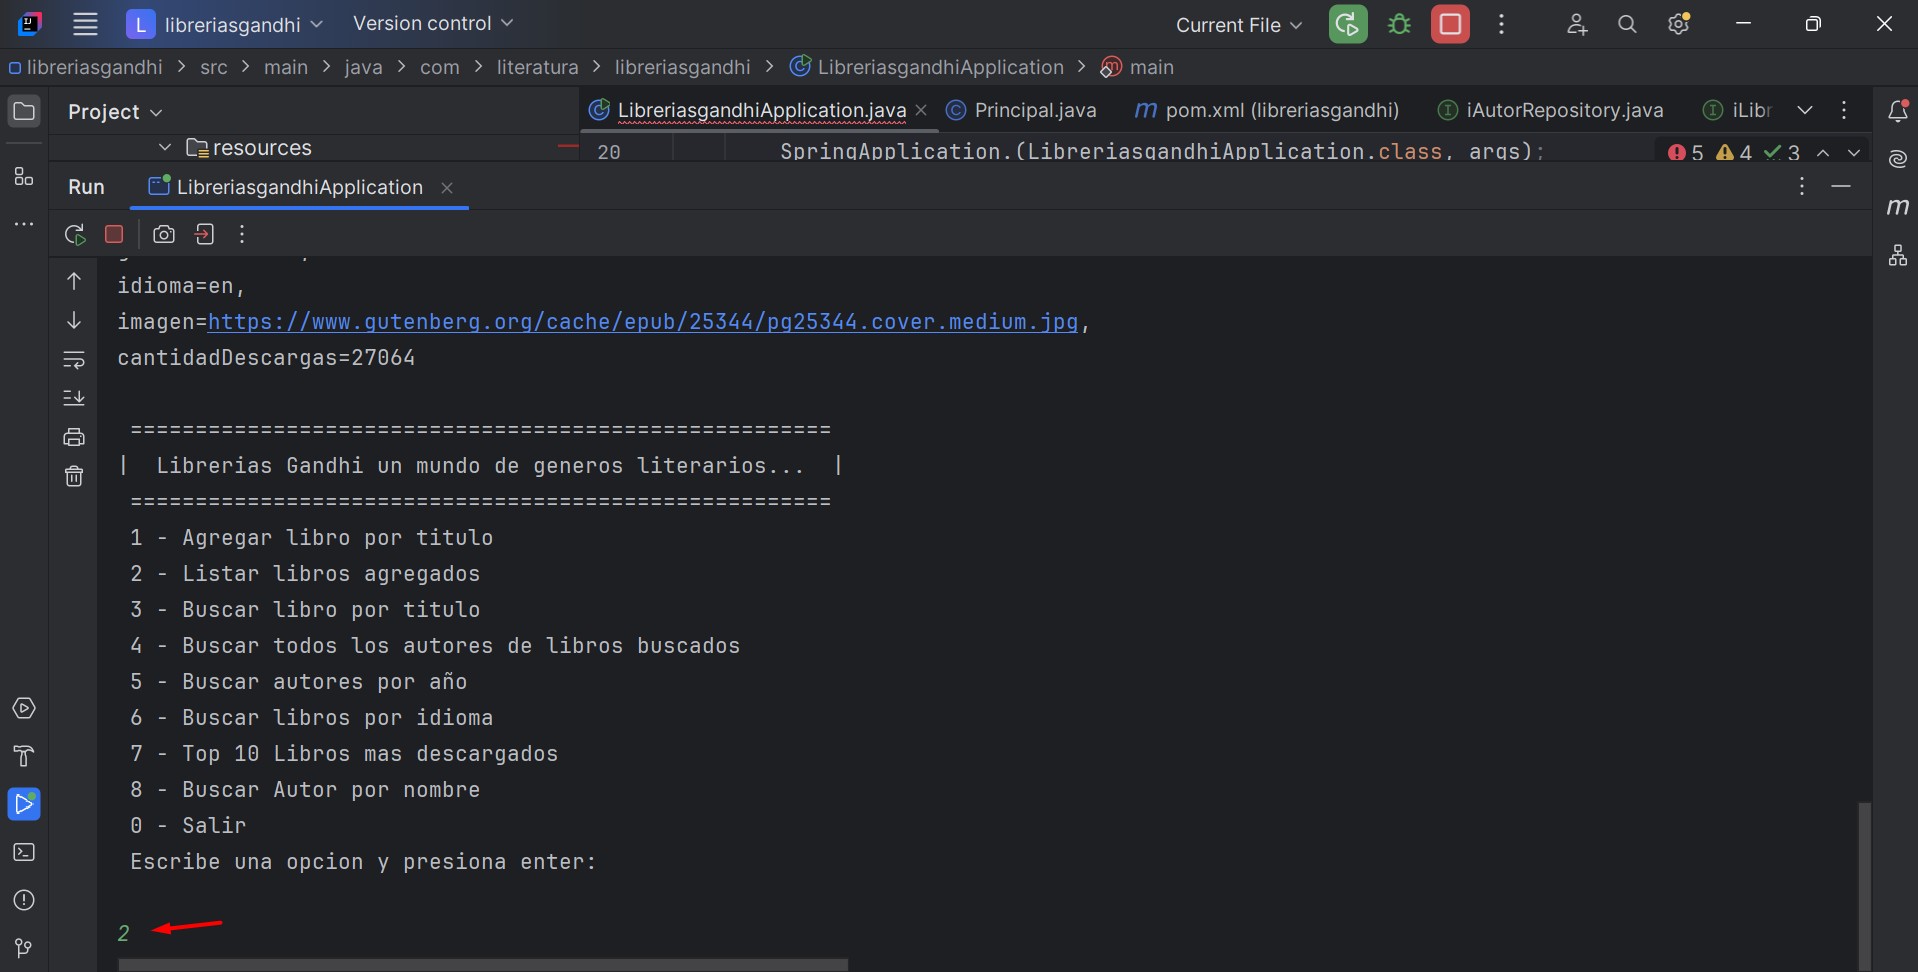Screen dimensions: 1918x972
Task: Click the console vertical scrollbar thumb
Action: tap(1864, 885)
